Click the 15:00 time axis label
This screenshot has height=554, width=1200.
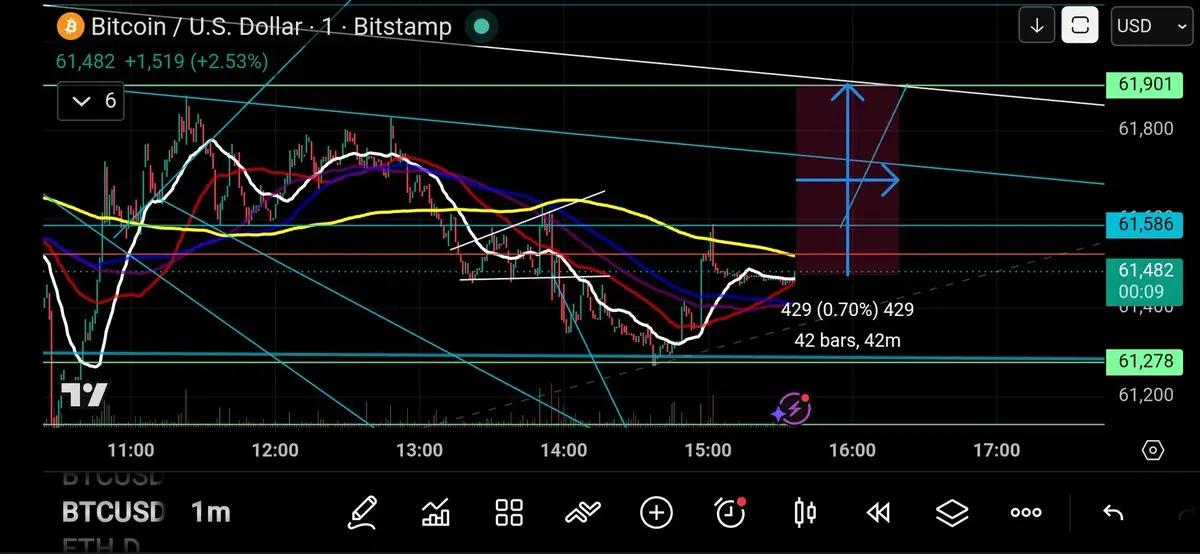pos(708,451)
